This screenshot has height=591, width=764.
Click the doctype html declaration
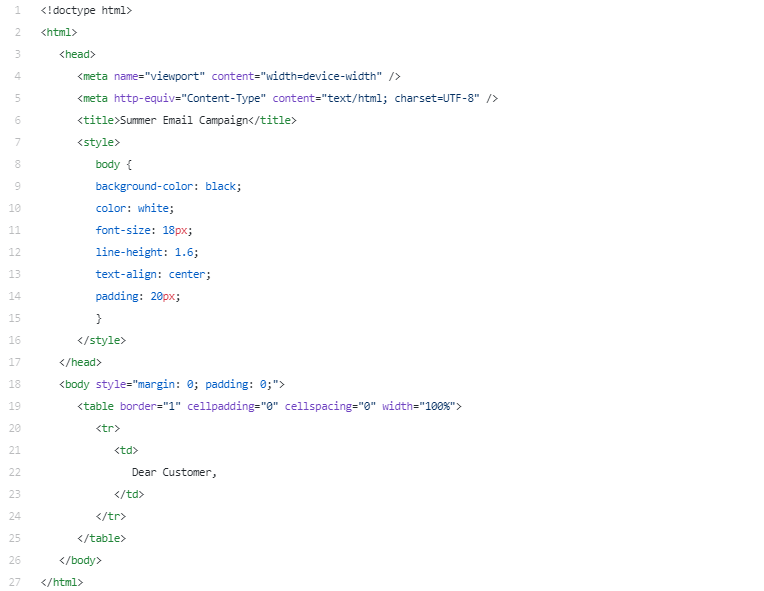pos(86,10)
